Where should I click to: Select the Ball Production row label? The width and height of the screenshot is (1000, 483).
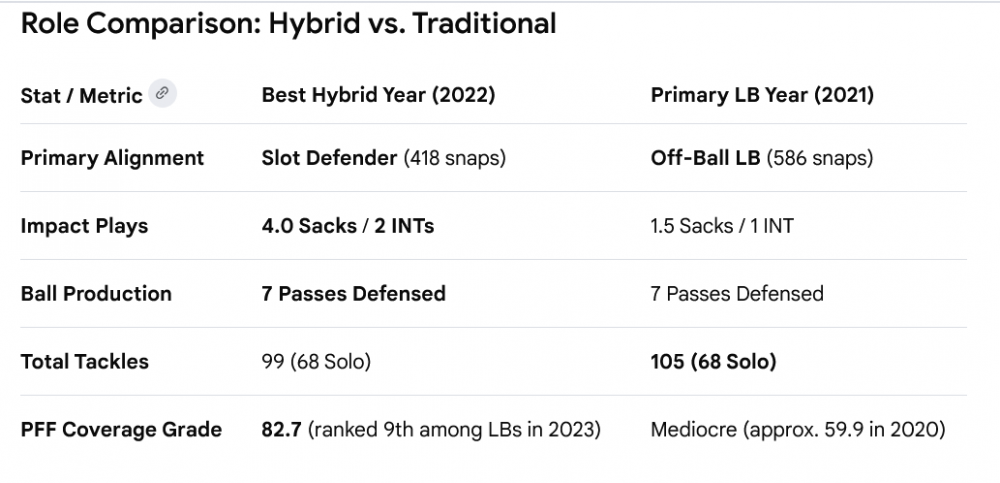click(96, 294)
